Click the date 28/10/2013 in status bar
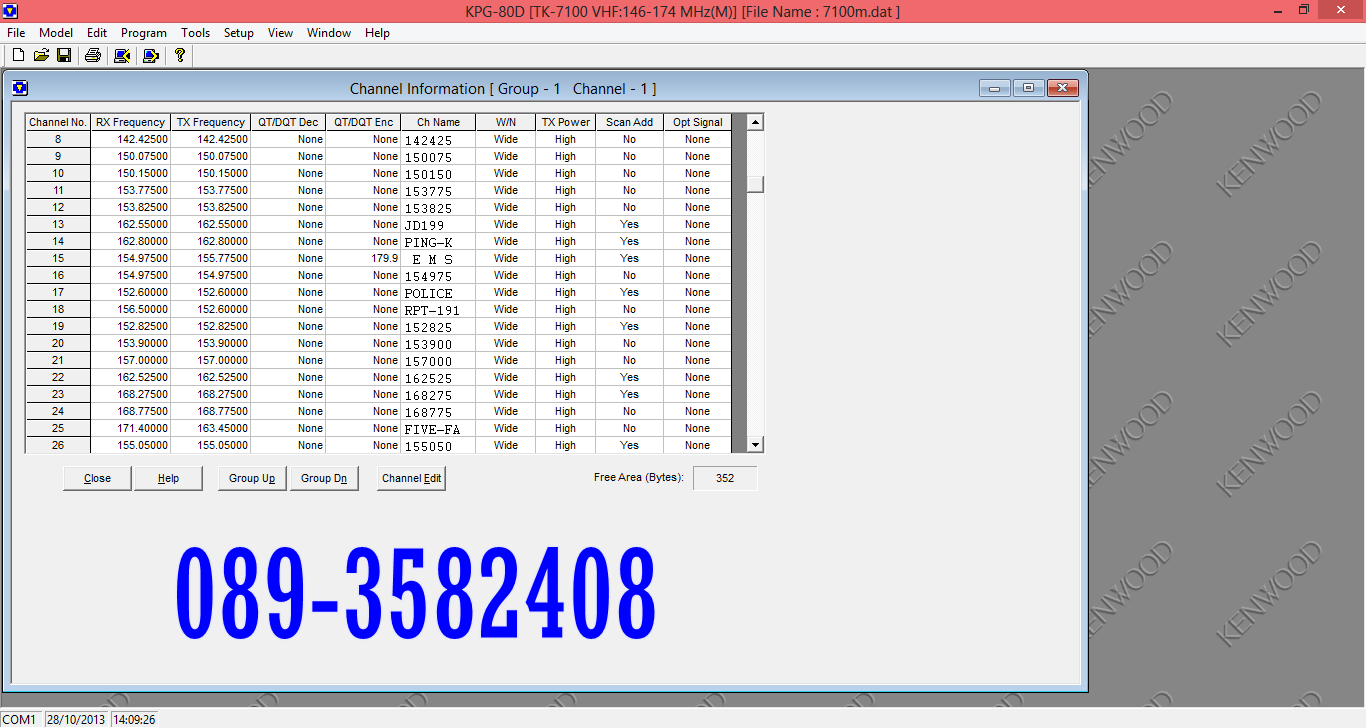Image resolution: width=1366 pixels, height=728 pixels. (x=77, y=719)
